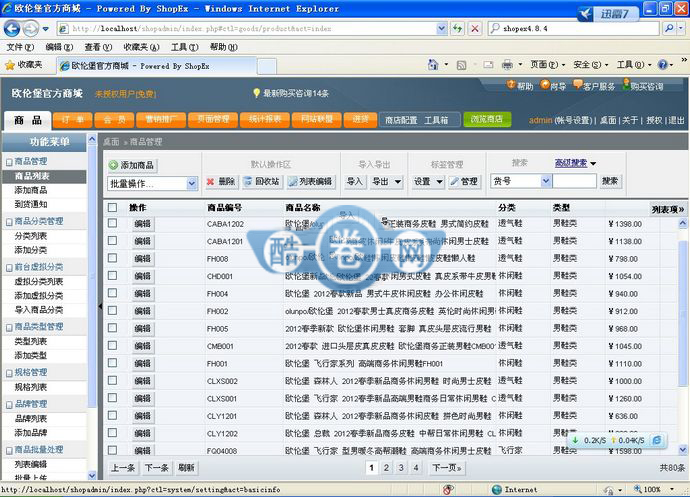Open the 收藏夹(A) favorites menu
Screen dimensions: 690x497
pyautogui.click(x=141, y=47)
